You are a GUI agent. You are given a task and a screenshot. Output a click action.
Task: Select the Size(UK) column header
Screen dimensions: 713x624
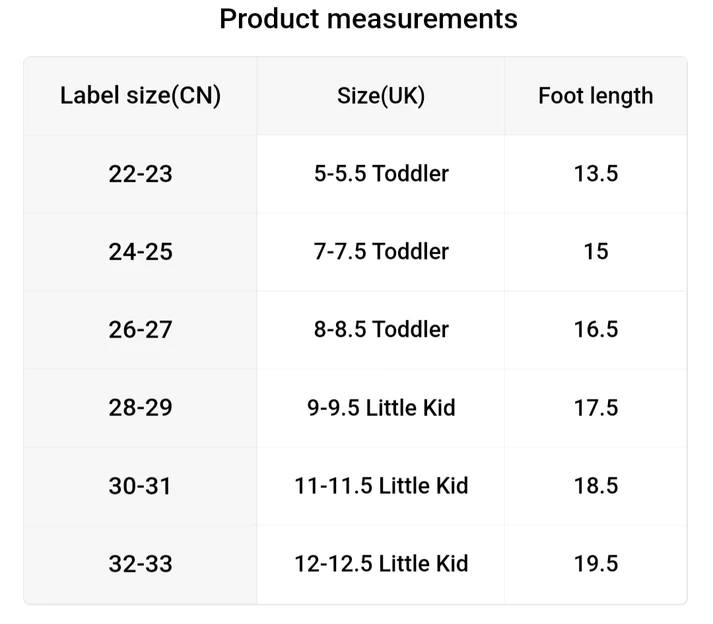[x=381, y=96]
